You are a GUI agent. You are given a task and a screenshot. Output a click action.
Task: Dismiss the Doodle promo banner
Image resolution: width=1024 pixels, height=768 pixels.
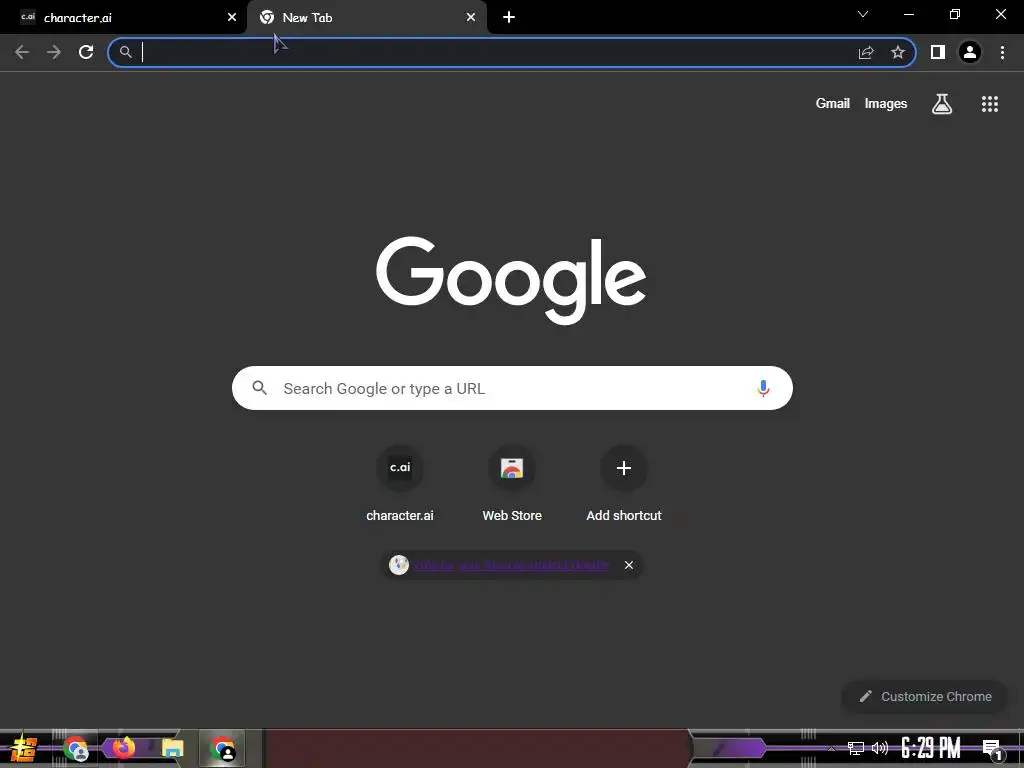pyautogui.click(x=629, y=565)
